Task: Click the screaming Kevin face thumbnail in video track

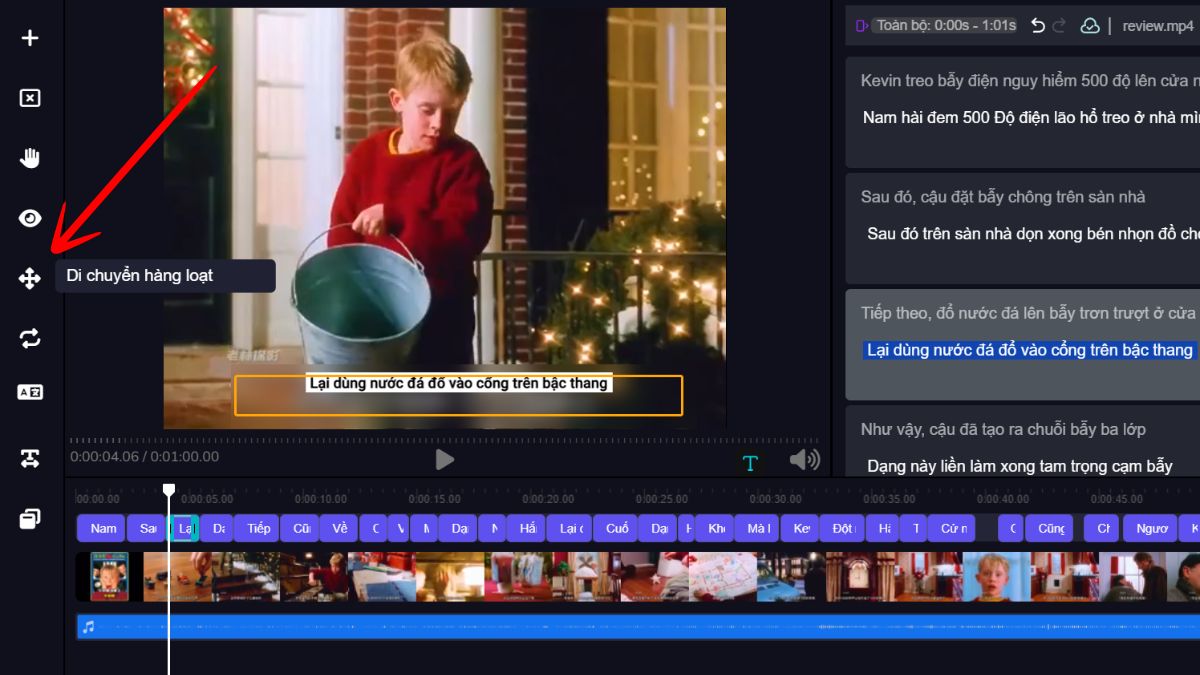Action: (x=997, y=577)
